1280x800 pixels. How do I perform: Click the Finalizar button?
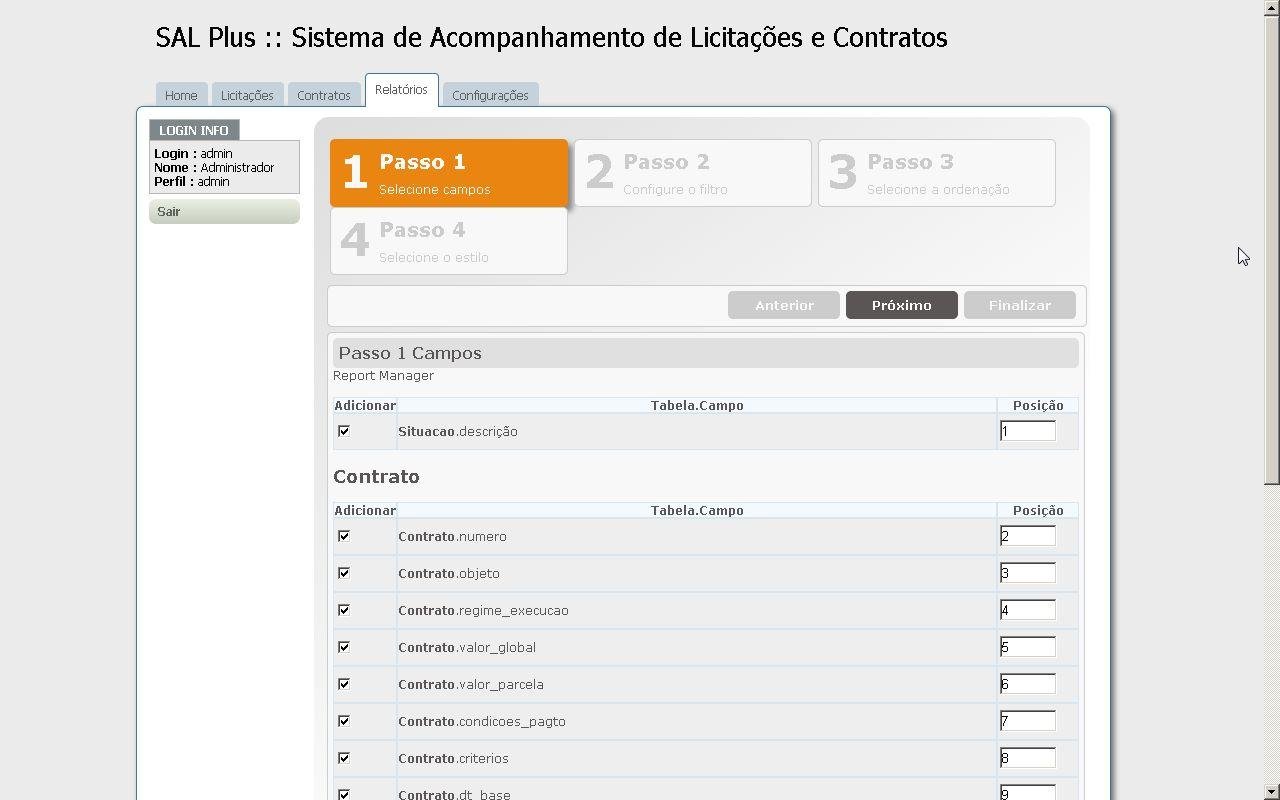(x=1019, y=305)
